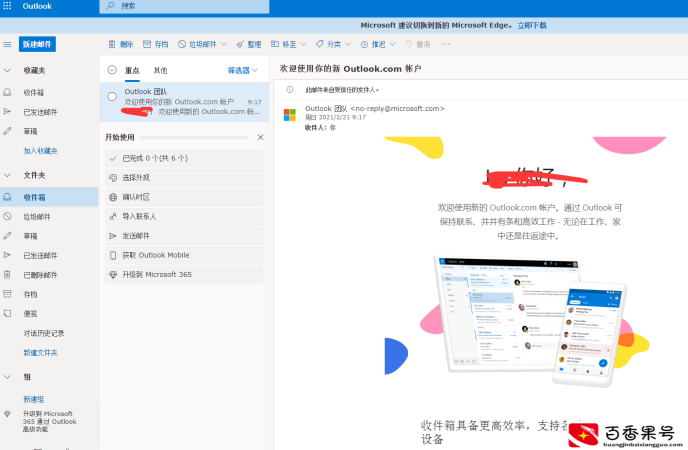Click the Outlook brand title
688x450 pixels.
(x=37, y=6)
